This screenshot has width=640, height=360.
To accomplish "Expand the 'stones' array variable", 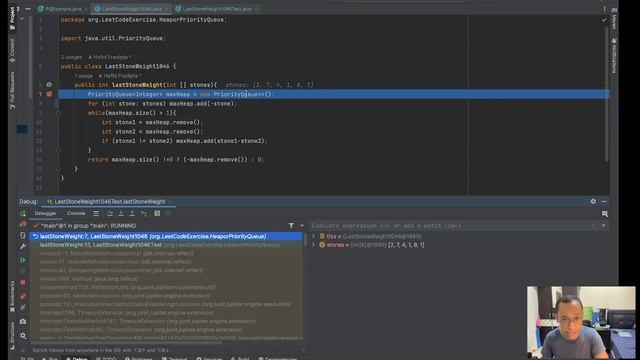I will coord(313,245).
